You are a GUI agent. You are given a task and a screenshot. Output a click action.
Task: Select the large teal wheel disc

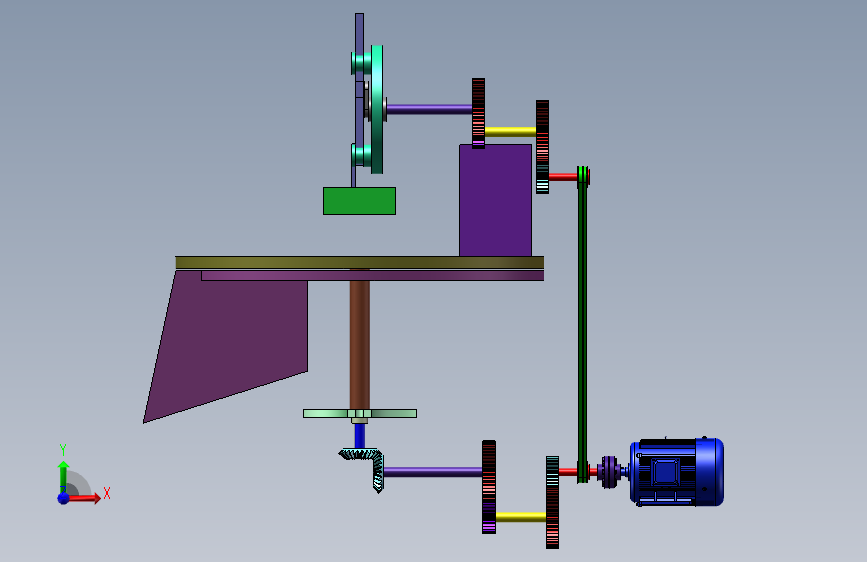[x=377, y=109]
